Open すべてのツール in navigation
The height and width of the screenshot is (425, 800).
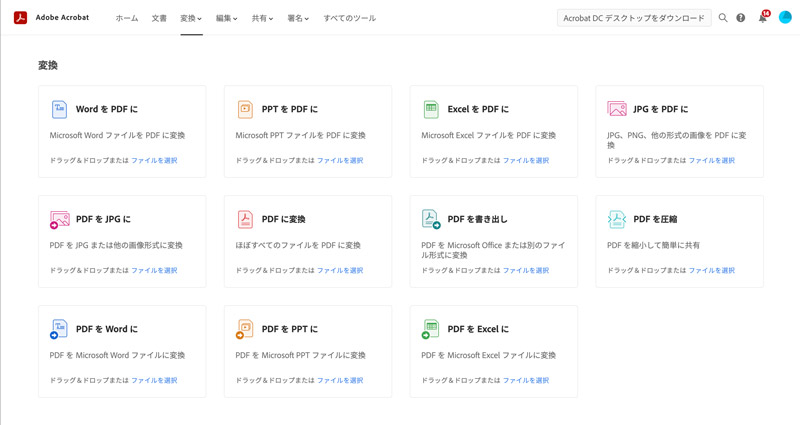point(349,18)
